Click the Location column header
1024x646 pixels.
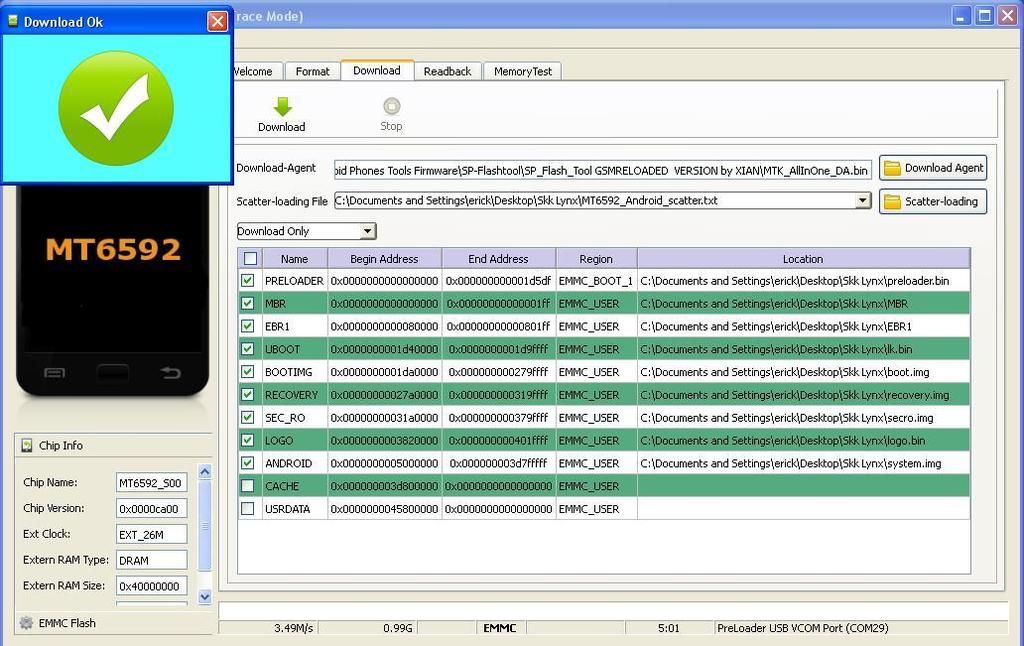click(x=802, y=259)
